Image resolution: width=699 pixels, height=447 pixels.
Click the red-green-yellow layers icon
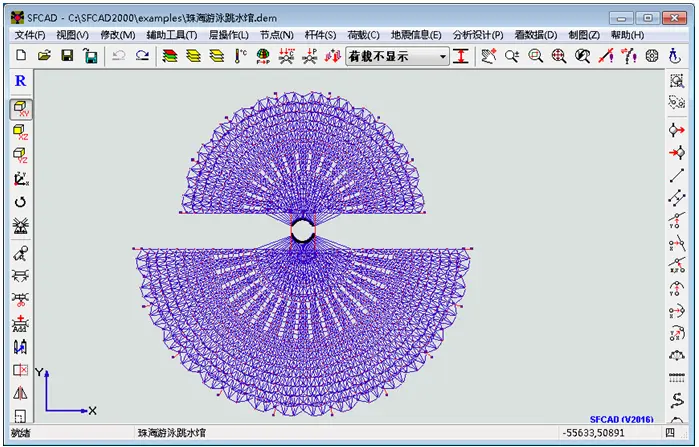point(170,56)
